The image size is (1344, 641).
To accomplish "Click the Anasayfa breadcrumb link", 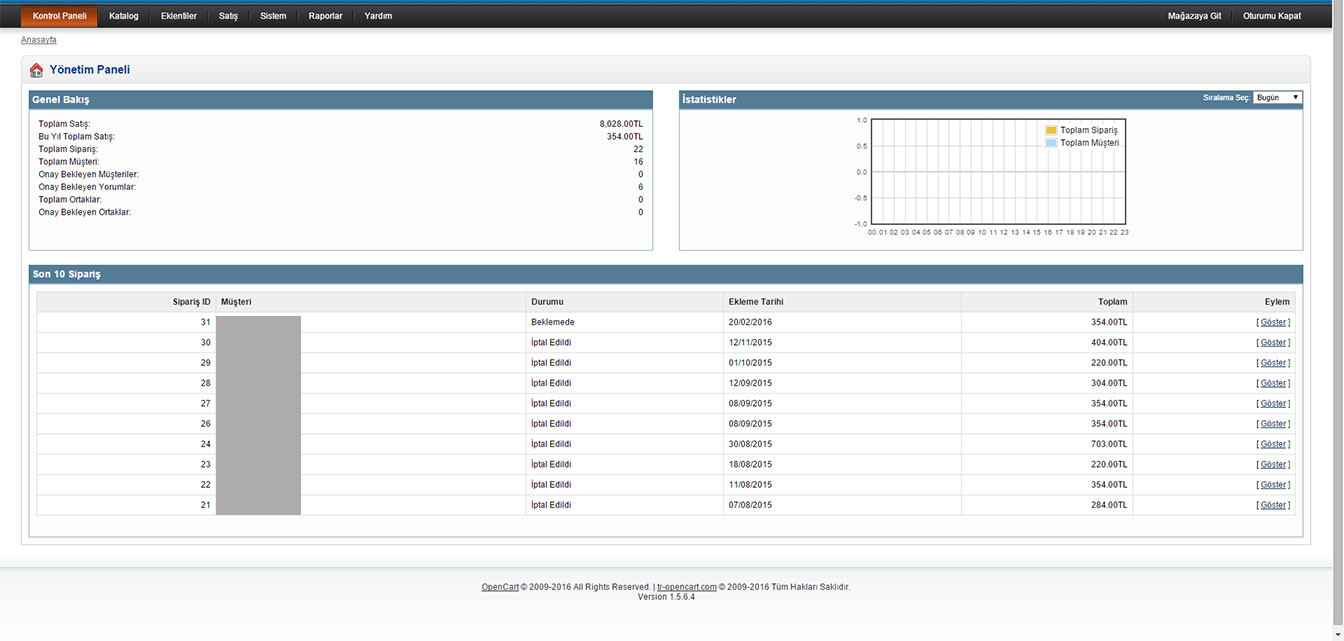I will [39, 40].
